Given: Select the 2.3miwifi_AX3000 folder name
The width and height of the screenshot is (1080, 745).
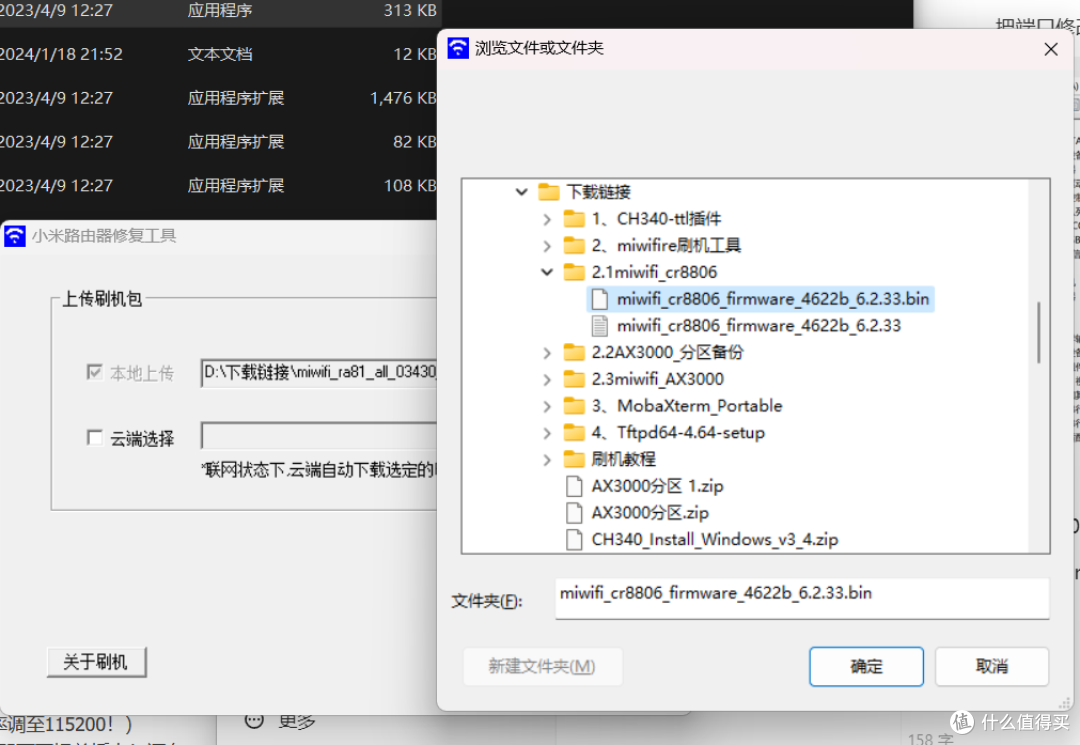Looking at the screenshot, I should 658,379.
